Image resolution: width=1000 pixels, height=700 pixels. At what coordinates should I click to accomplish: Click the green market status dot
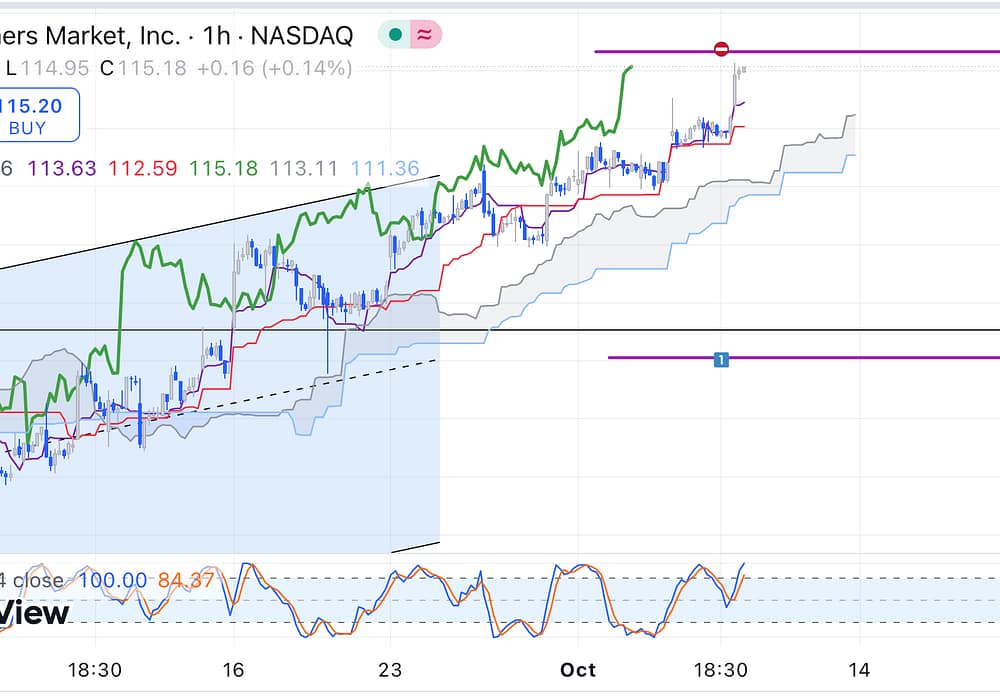tap(395, 35)
